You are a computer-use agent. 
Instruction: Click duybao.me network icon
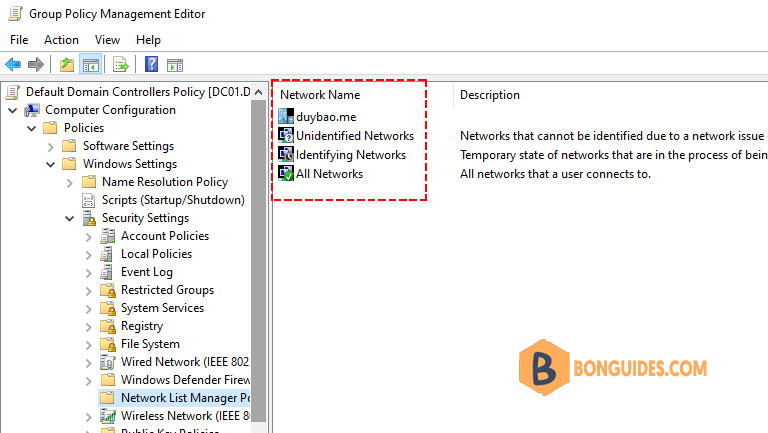tap(286, 117)
